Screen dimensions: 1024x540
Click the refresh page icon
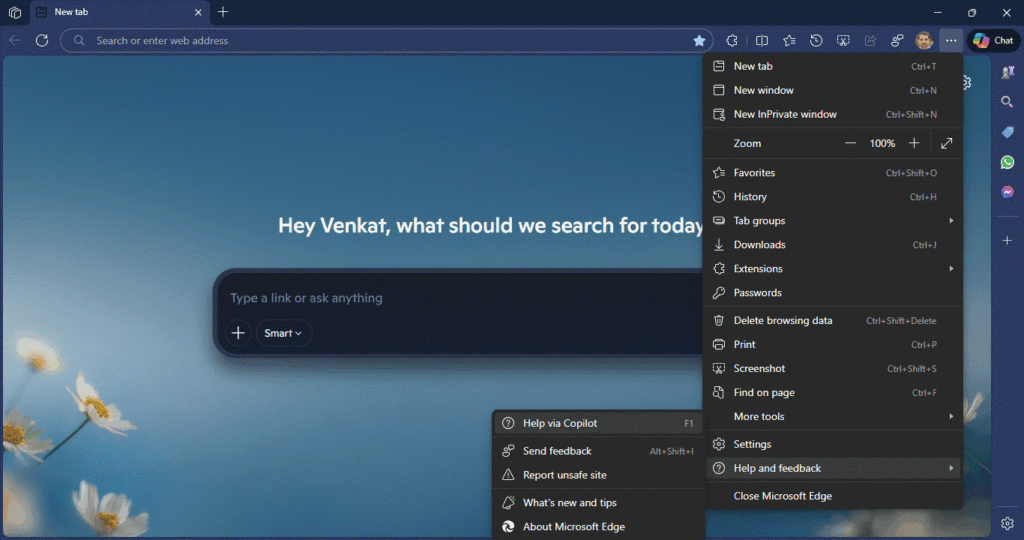point(42,40)
